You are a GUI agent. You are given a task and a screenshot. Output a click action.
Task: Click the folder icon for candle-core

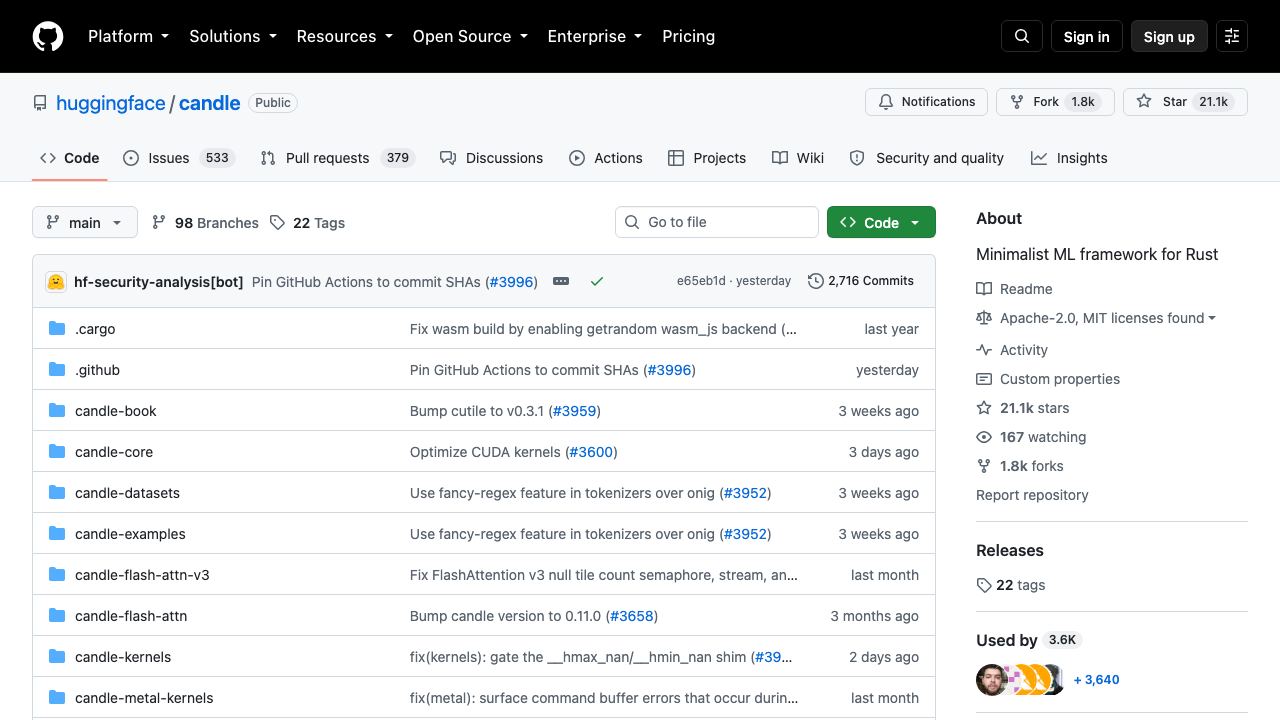pyautogui.click(x=57, y=451)
